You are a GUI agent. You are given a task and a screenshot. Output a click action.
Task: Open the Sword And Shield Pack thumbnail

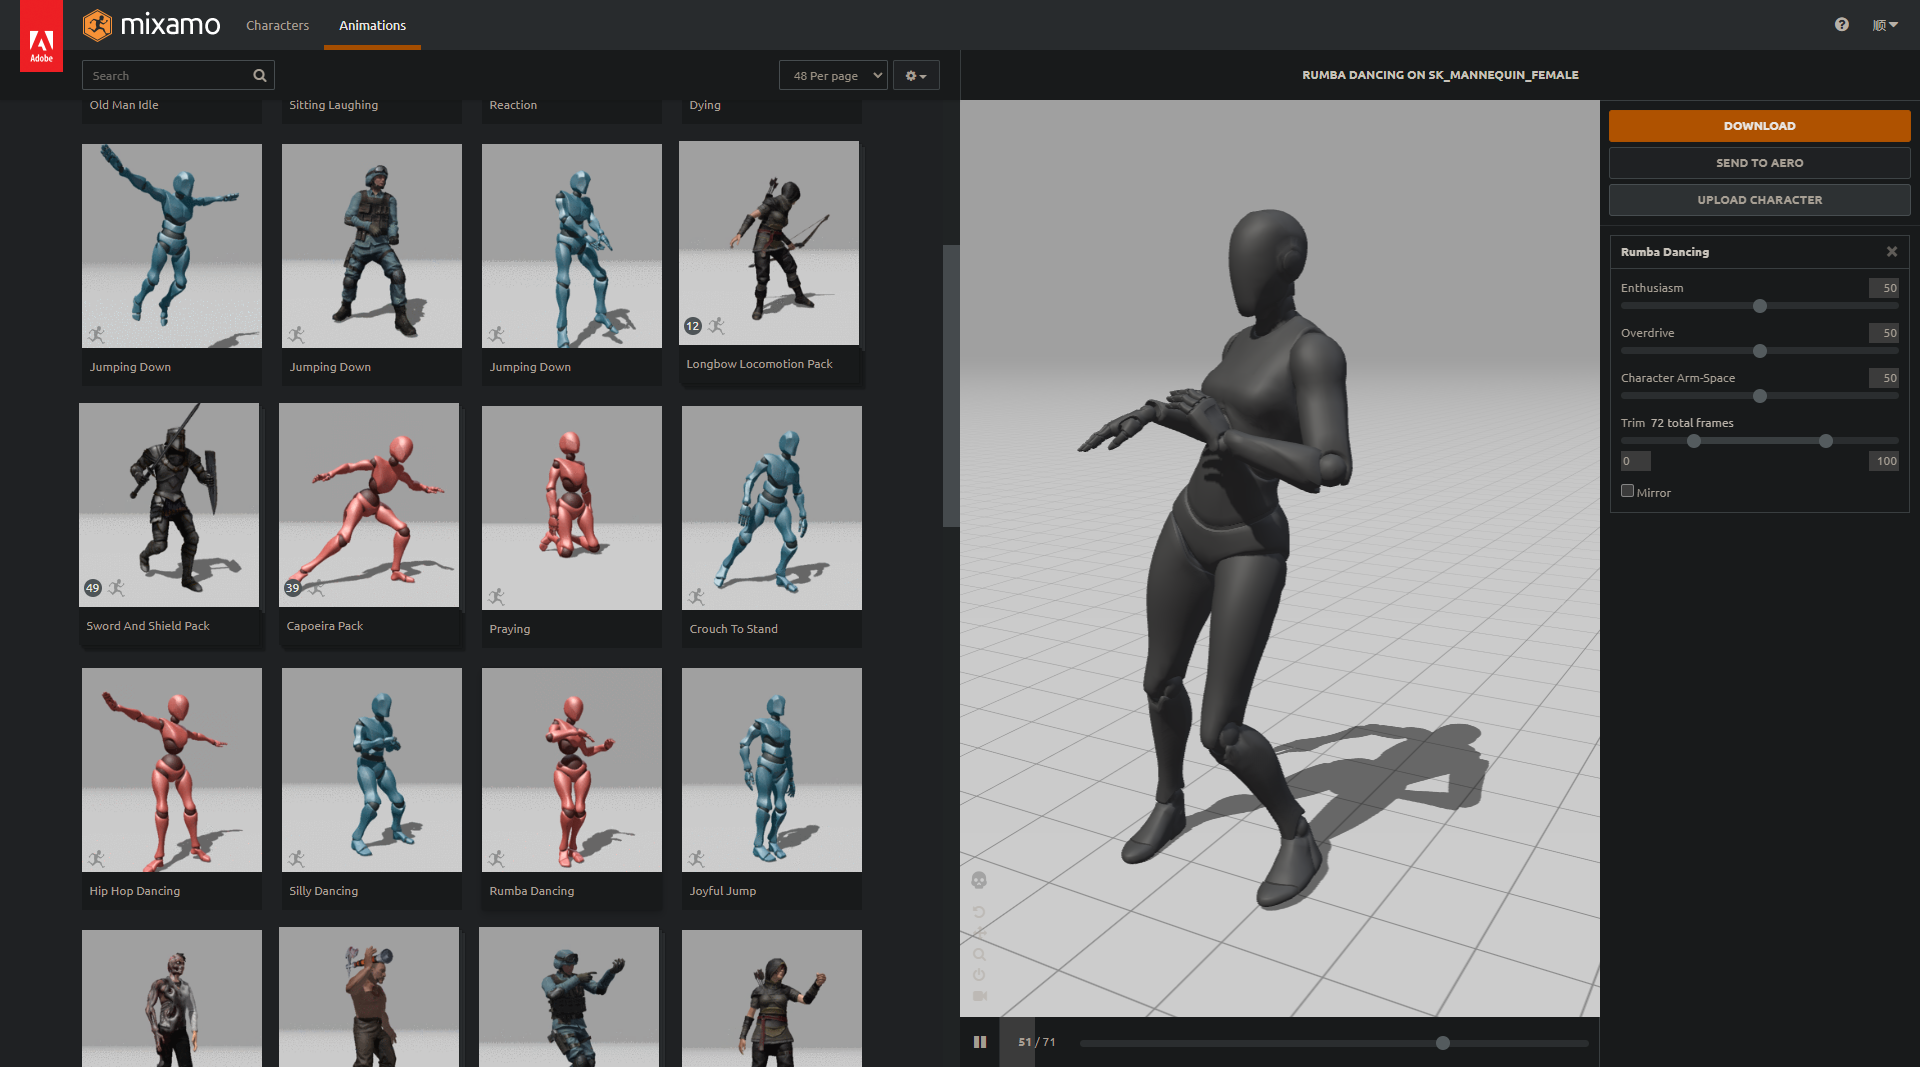pyautogui.click(x=169, y=505)
